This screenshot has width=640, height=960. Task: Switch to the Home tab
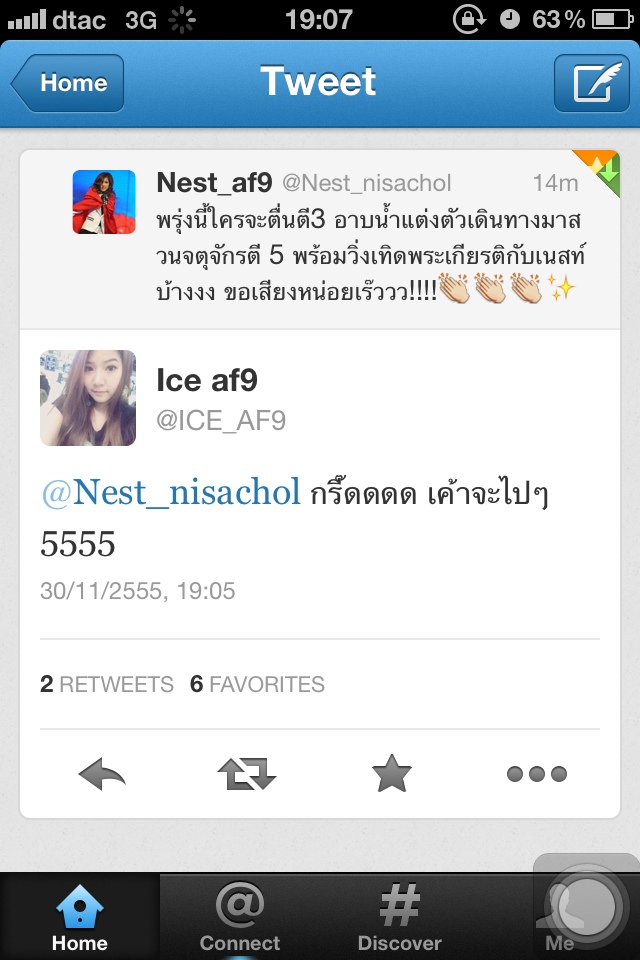[80, 917]
